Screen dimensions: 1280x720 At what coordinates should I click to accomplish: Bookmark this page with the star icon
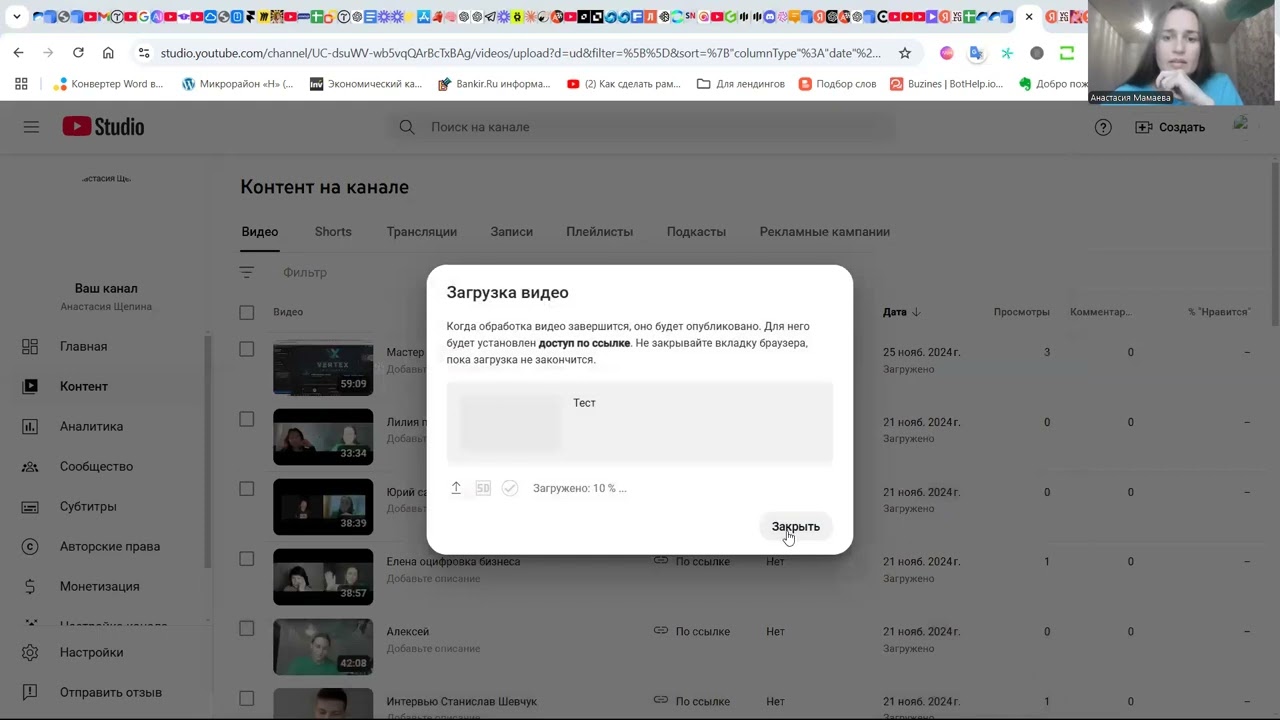tap(905, 53)
